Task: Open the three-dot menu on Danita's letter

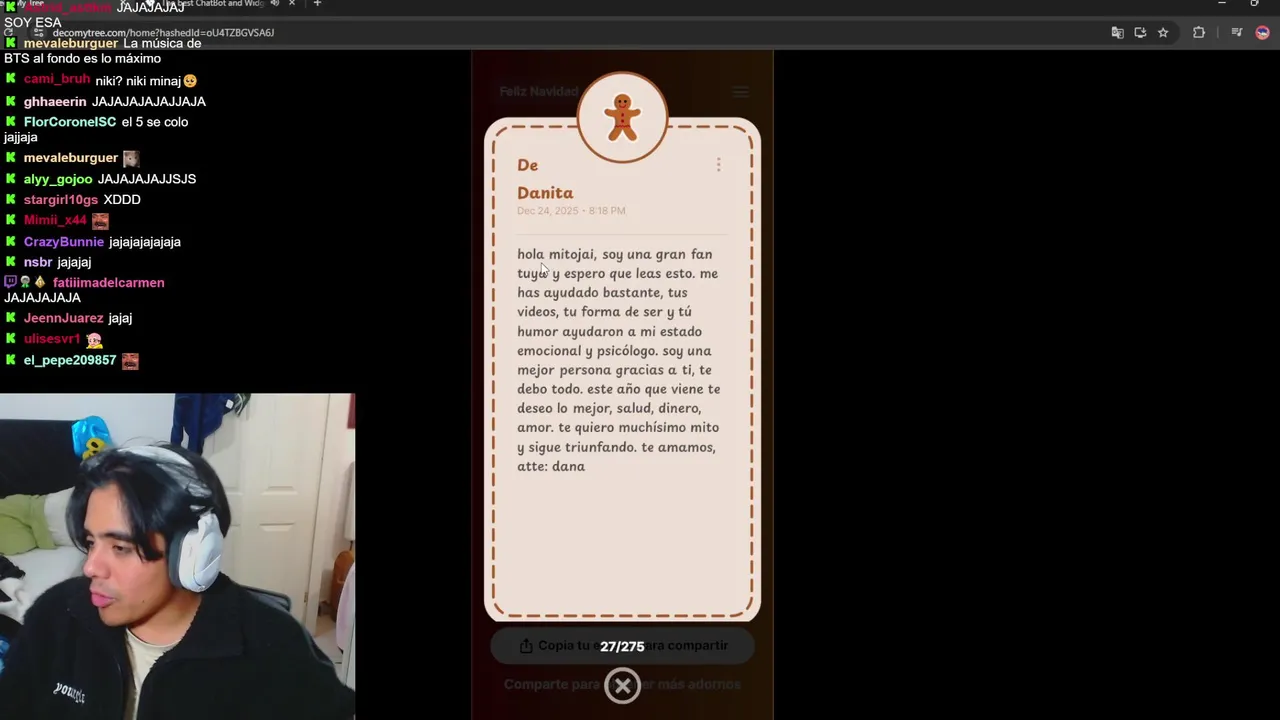Action: (x=718, y=165)
